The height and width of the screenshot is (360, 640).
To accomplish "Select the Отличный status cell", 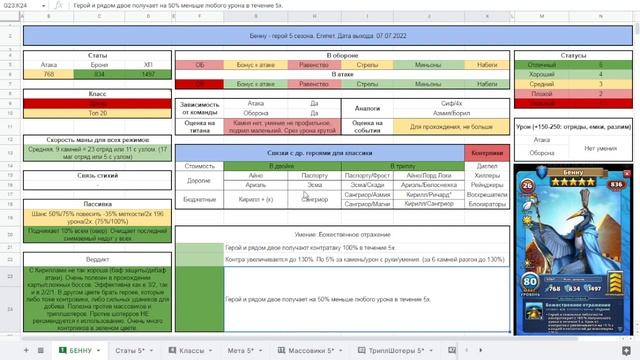I will tap(542, 65).
